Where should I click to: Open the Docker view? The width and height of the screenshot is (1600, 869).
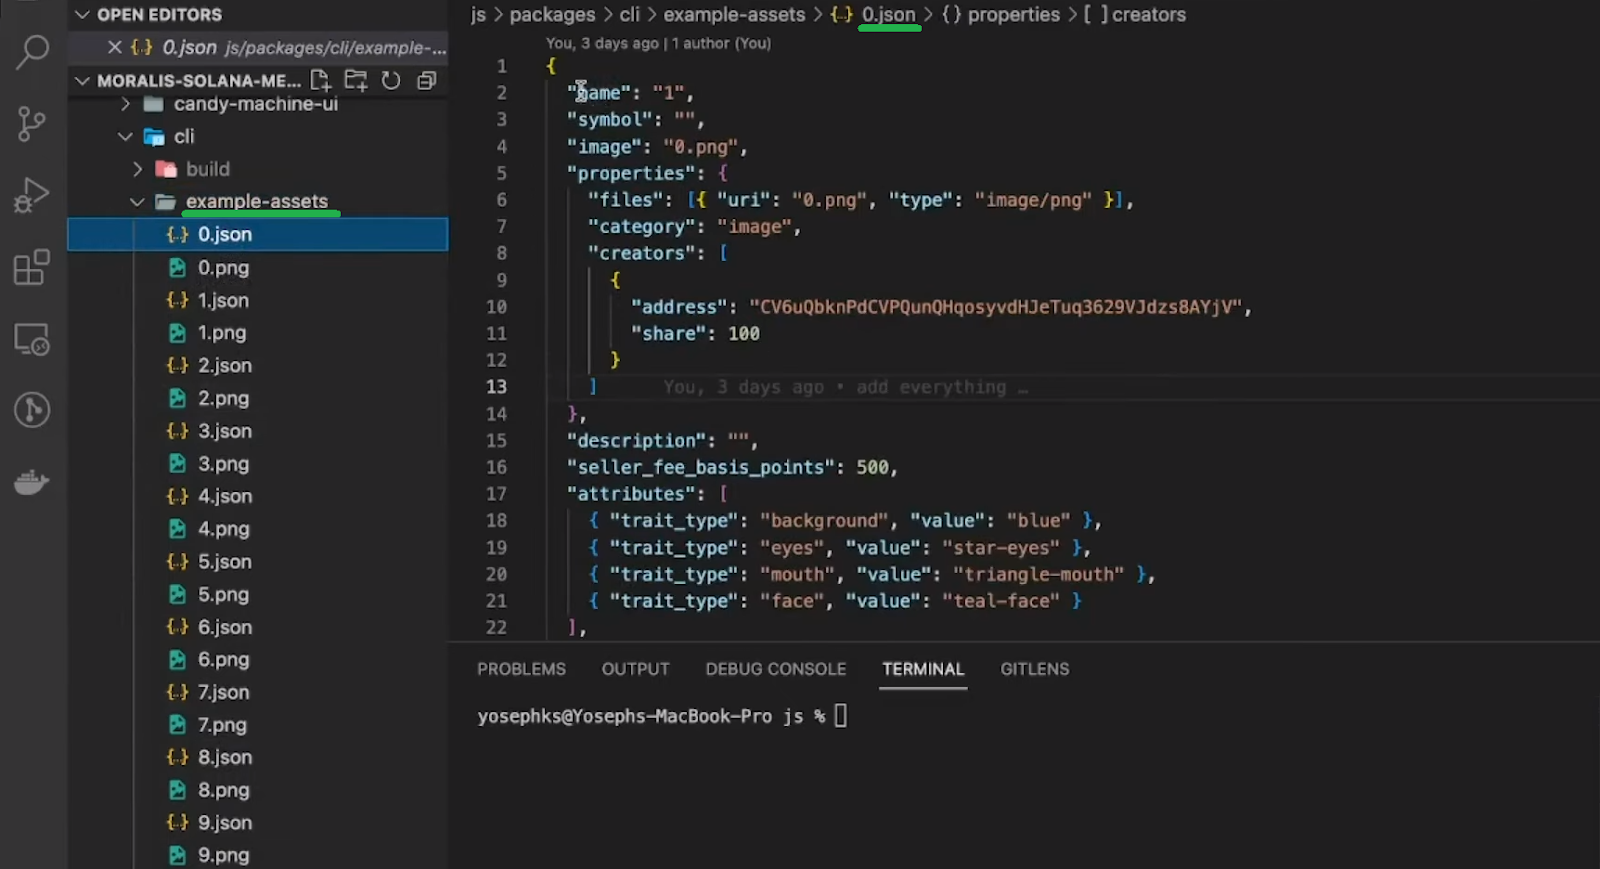tap(32, 483)
